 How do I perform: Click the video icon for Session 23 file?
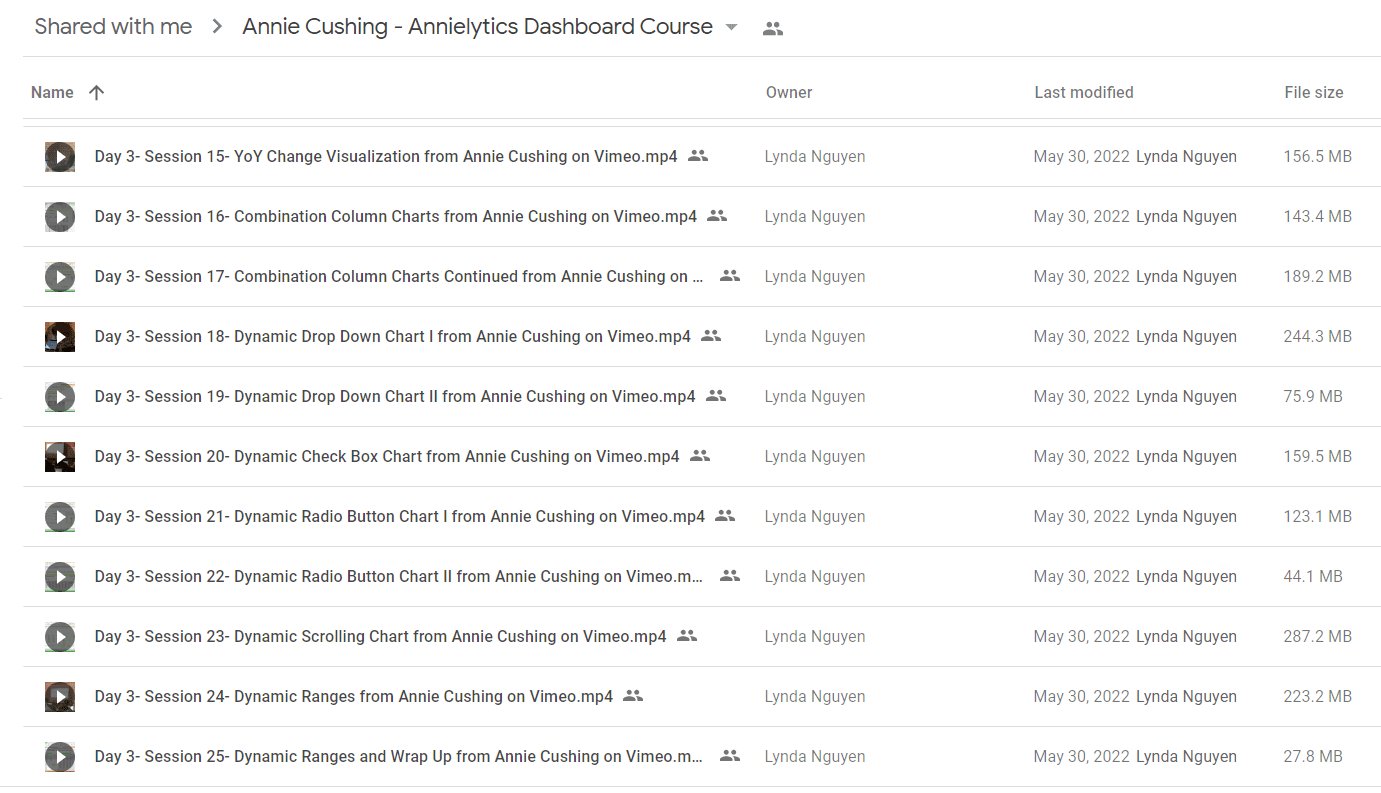60,637
